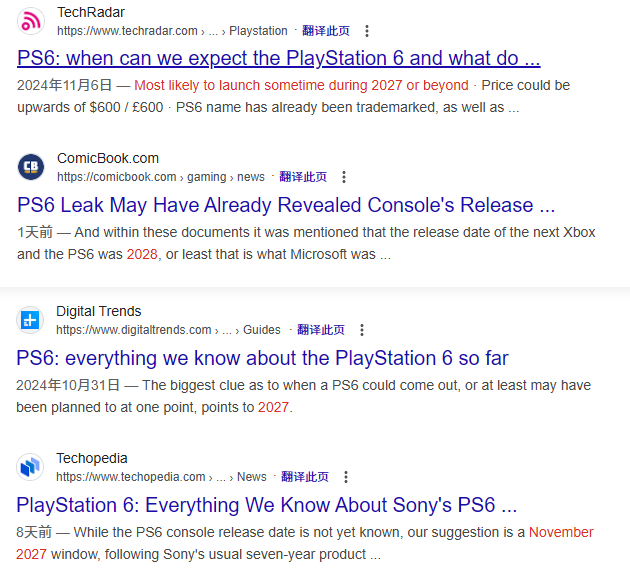The image size is (630, 574).
Task: Open the three-dot menu for Techopedia result
Action: coord(346,477)
